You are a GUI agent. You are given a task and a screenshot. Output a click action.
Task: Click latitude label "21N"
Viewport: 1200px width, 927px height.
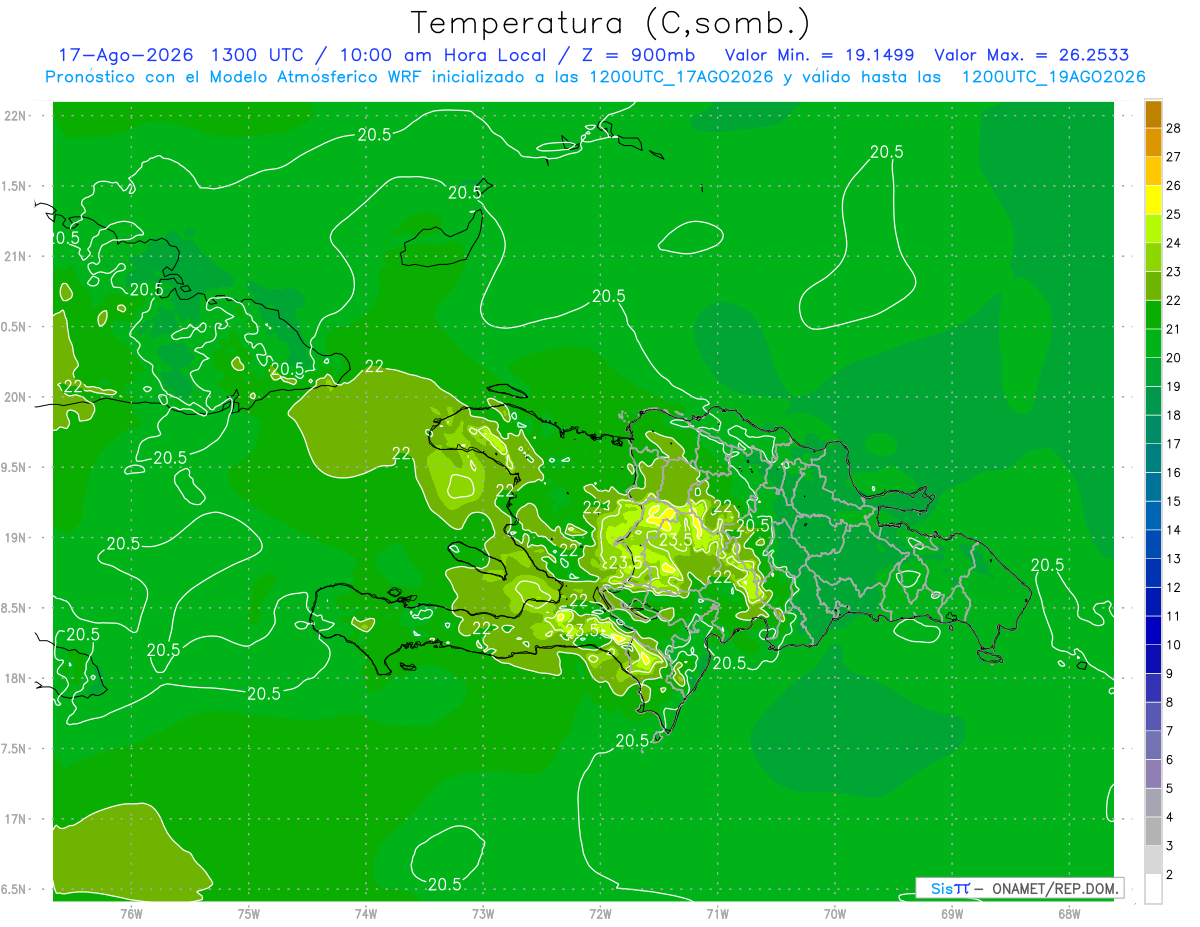click(x=16, y=256)
